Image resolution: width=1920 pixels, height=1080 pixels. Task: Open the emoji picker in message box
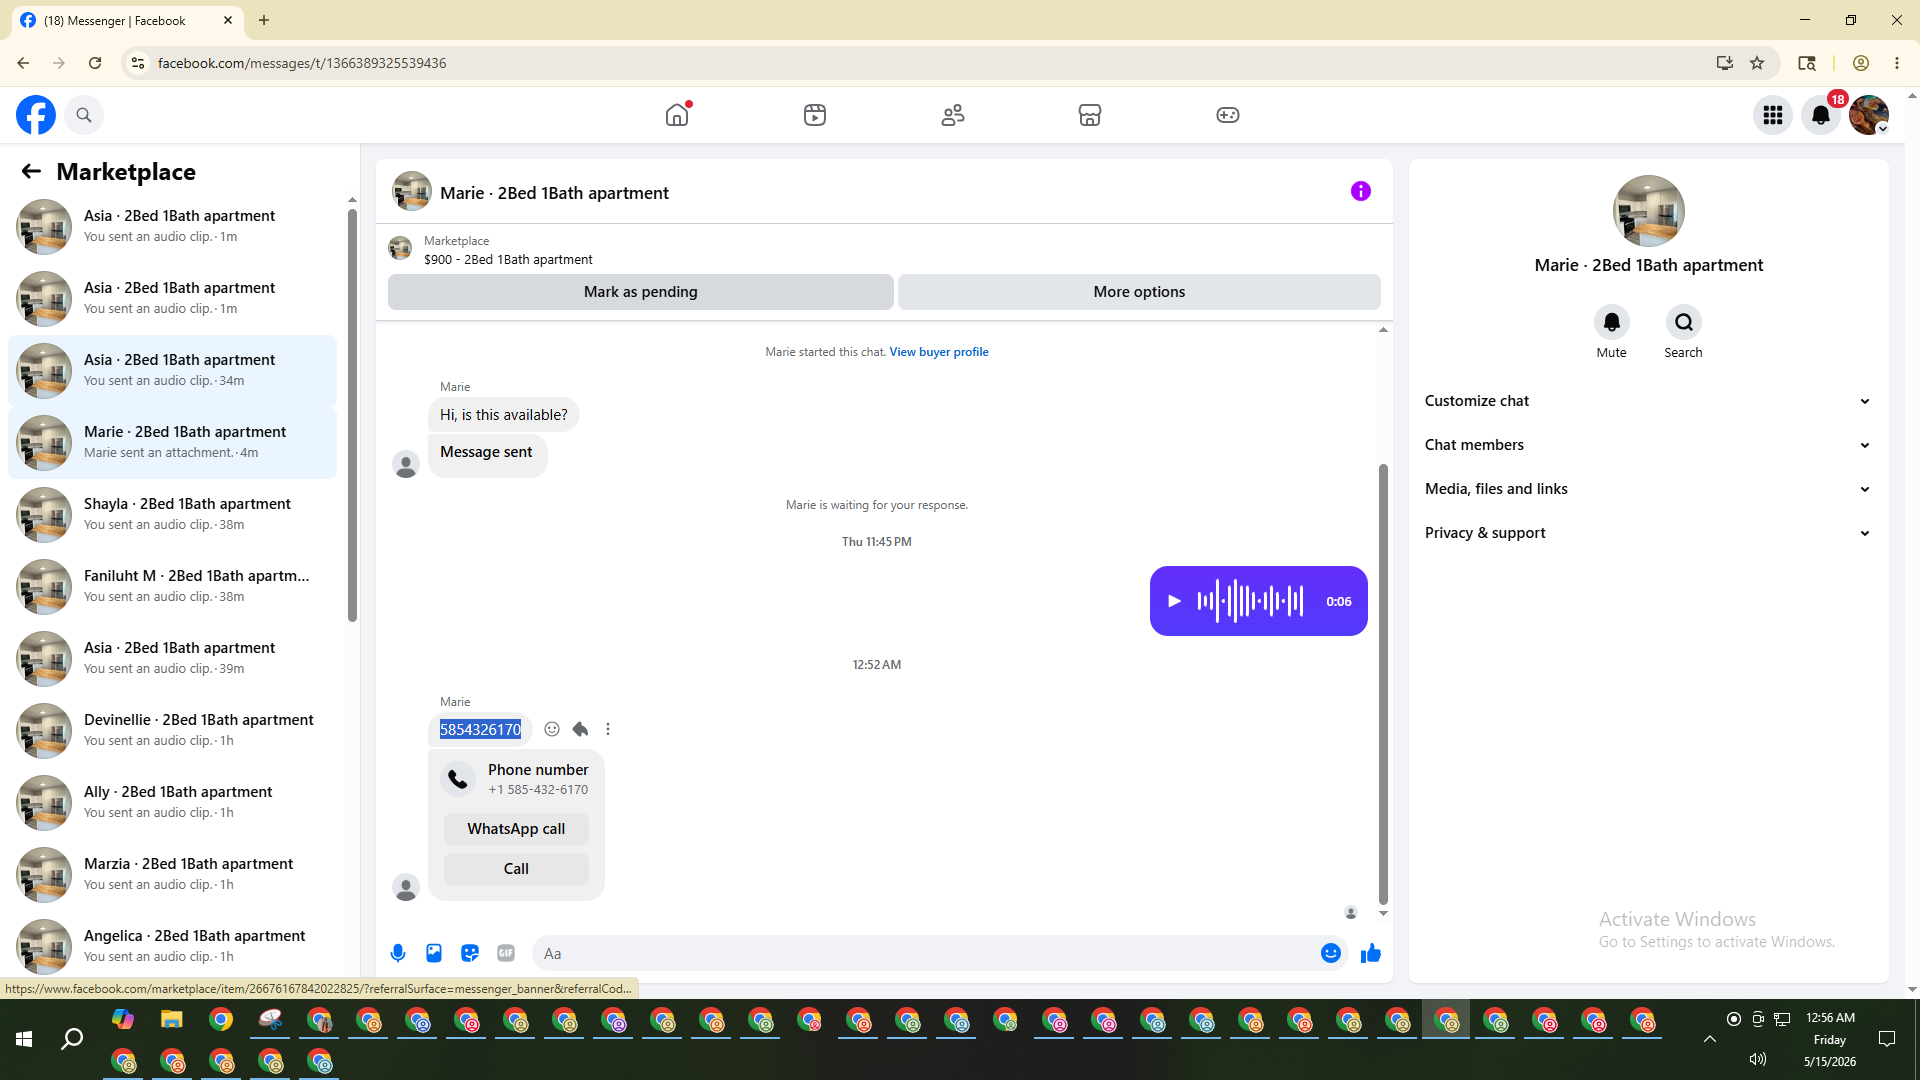(1331, 953)
